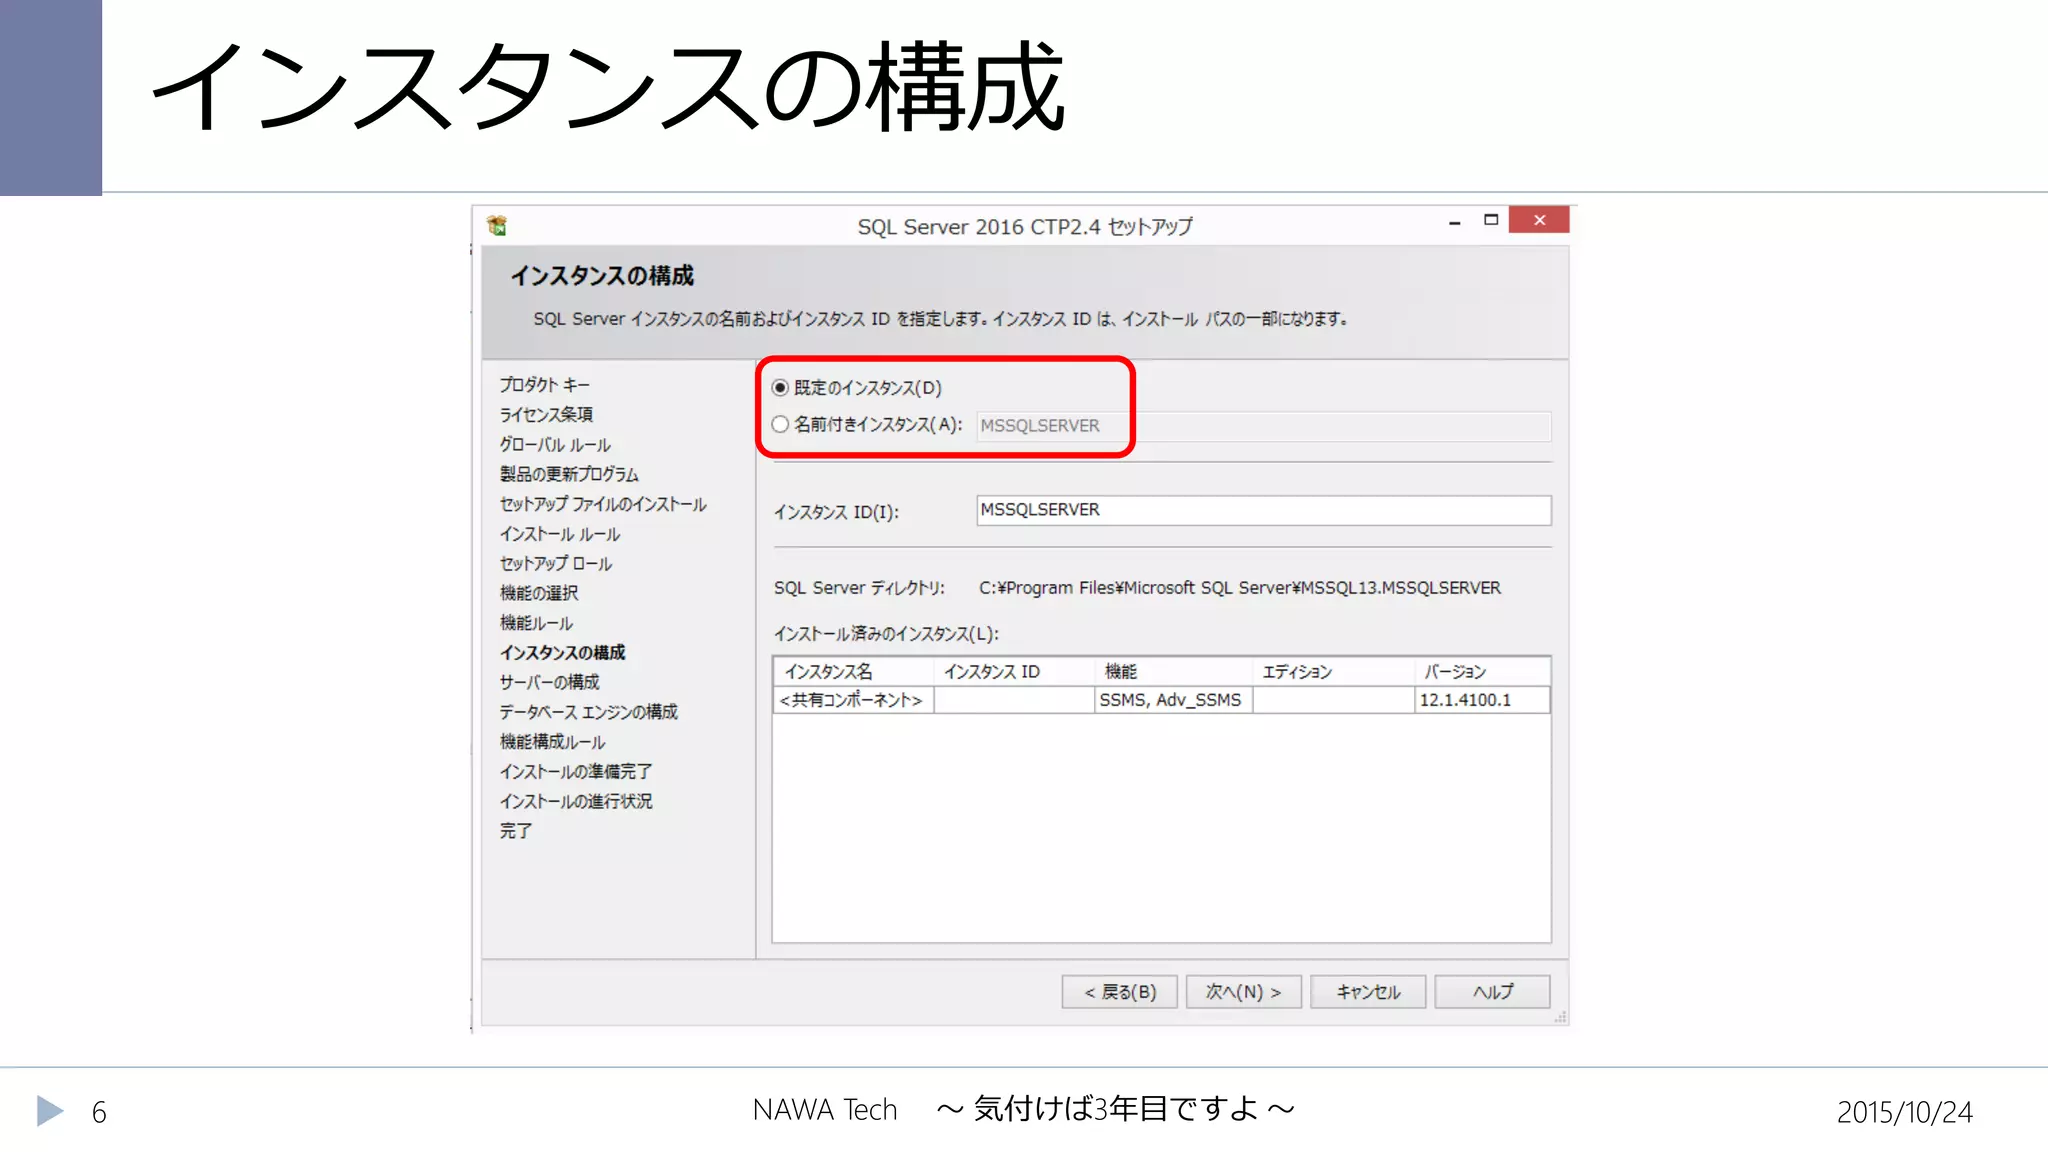Click the 機能 column header
Viewport: 2048px width, 1152px height.
[x=1174, y=672]
